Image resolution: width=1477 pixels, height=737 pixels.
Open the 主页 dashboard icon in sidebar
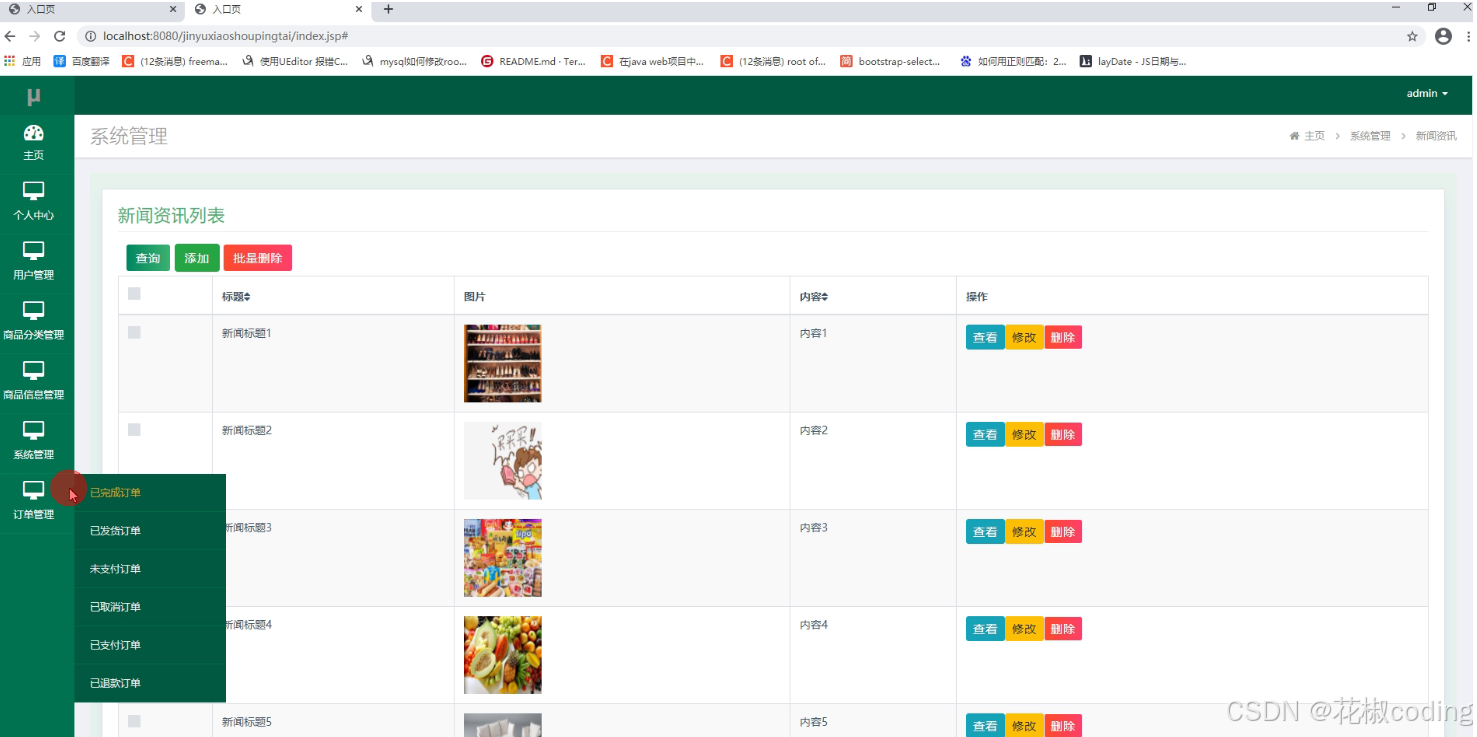point(34,132)
